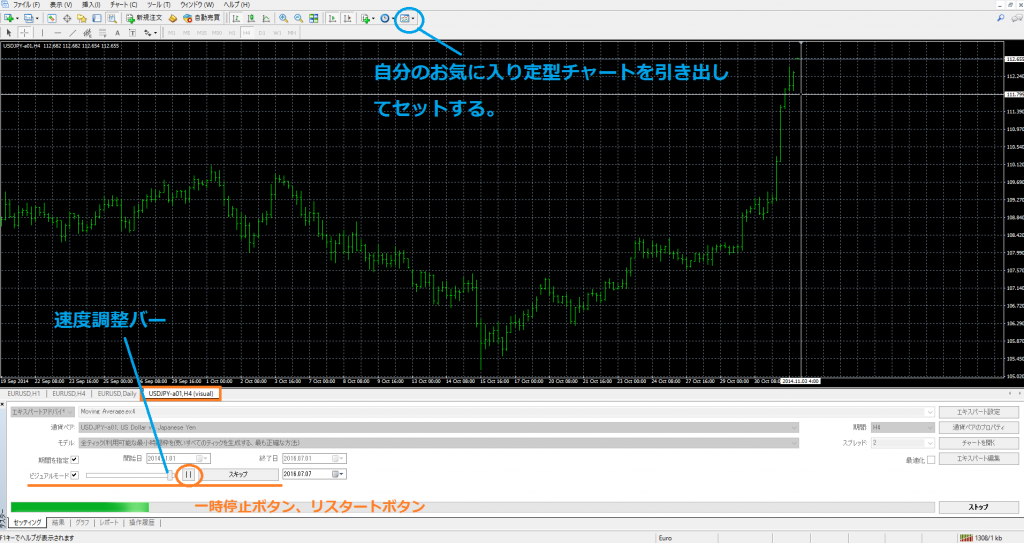Image resolution: width=1024 pixels, height=543 pixels.
Task: Switch to EURUSD,H4 chart tab
Action: pyautogui.click(x=69, y=394)
